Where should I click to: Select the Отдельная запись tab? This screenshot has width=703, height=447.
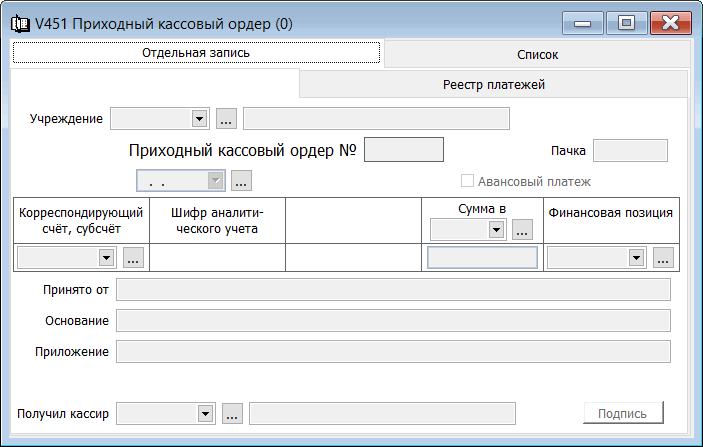pyautogui.click(x=196, y=52)
